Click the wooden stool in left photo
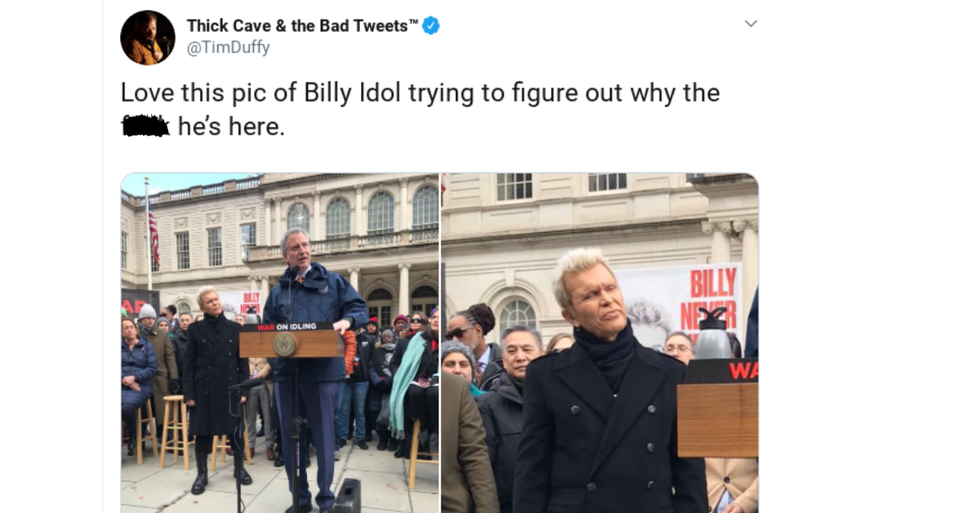Viewport: 980px width, 513px height. tap(174, 430)
